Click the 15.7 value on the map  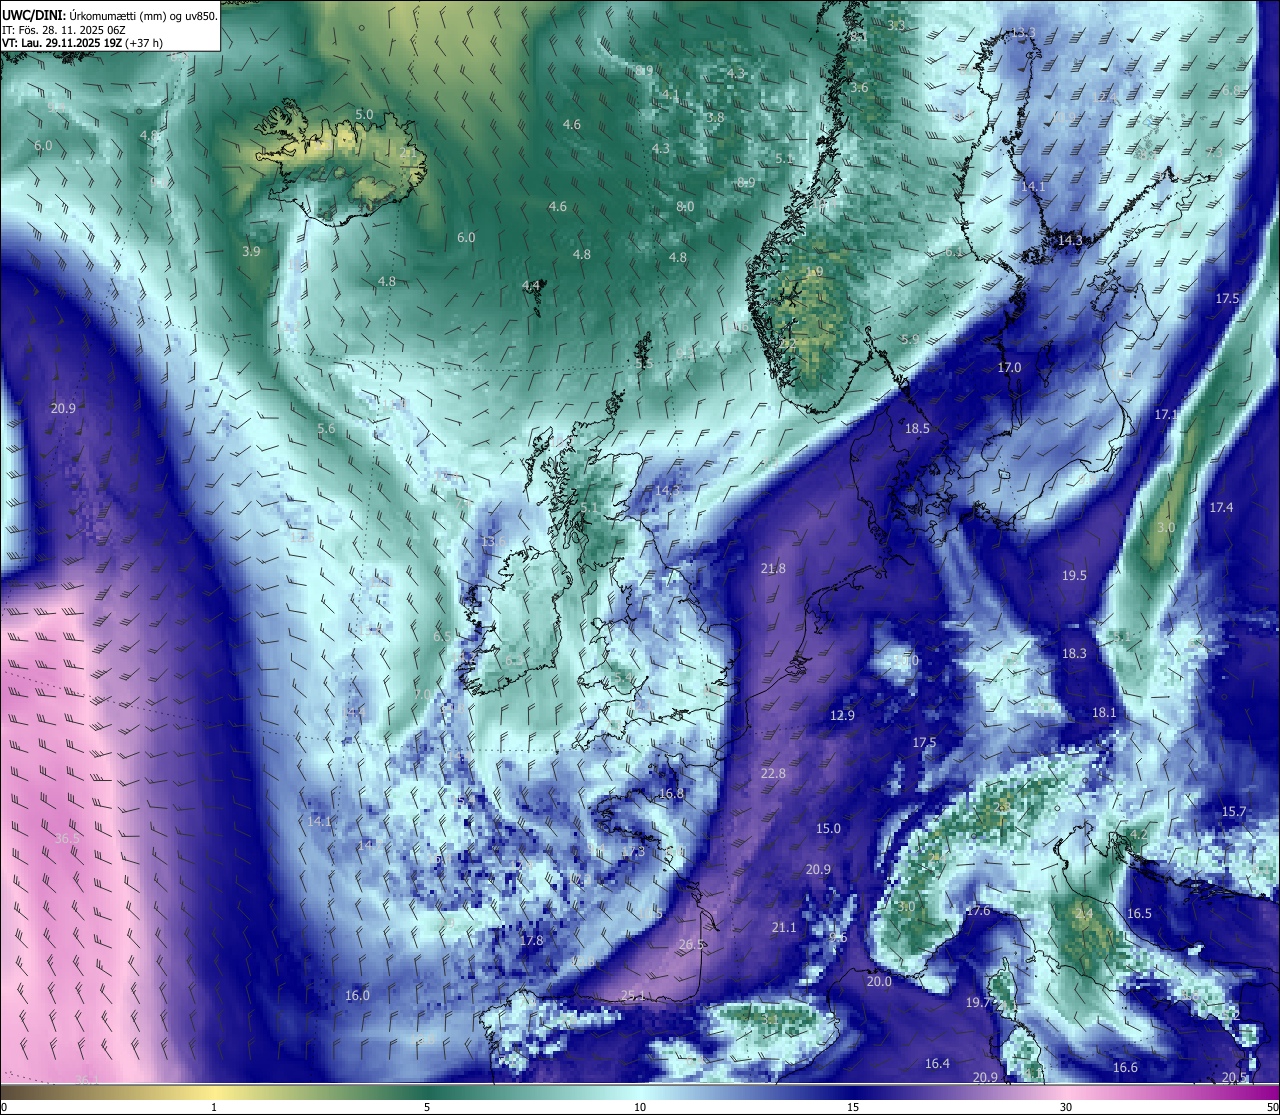(1234, 812)
